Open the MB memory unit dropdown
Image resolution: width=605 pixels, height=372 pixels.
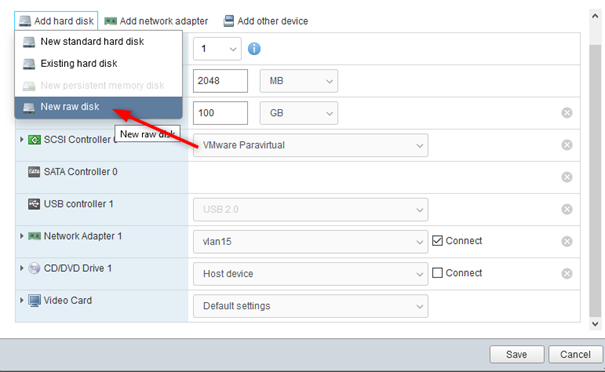tap(299, 81)
